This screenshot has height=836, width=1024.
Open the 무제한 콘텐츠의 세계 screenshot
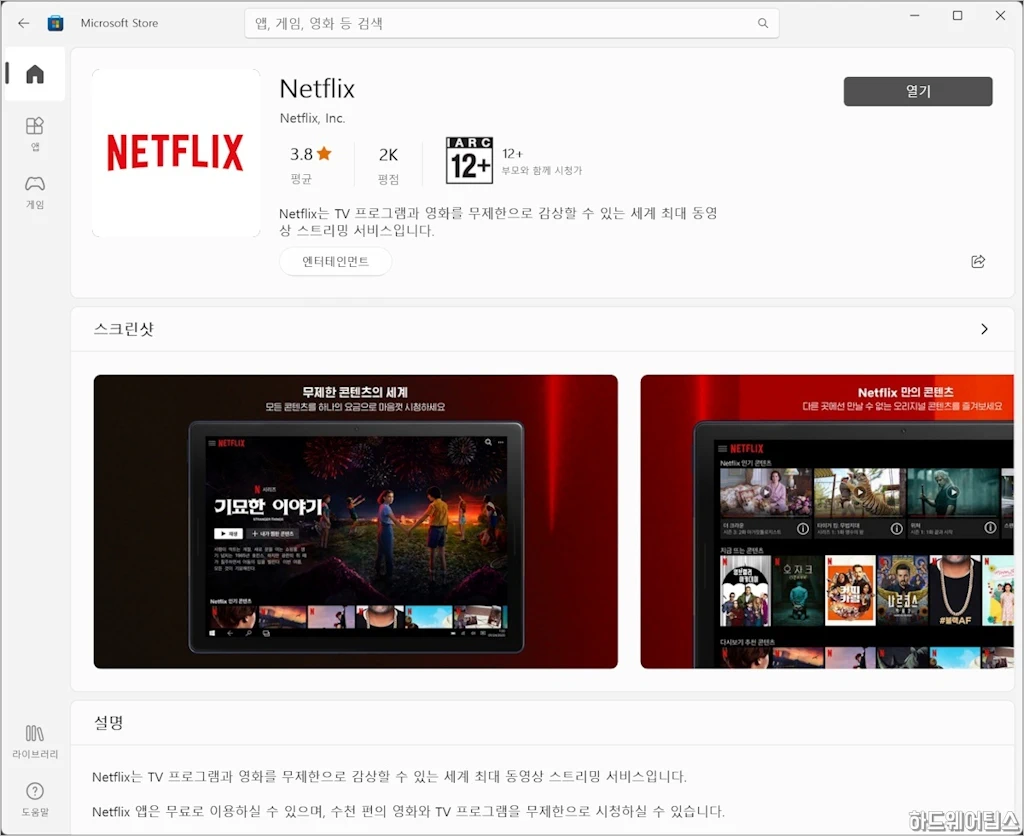356,521
